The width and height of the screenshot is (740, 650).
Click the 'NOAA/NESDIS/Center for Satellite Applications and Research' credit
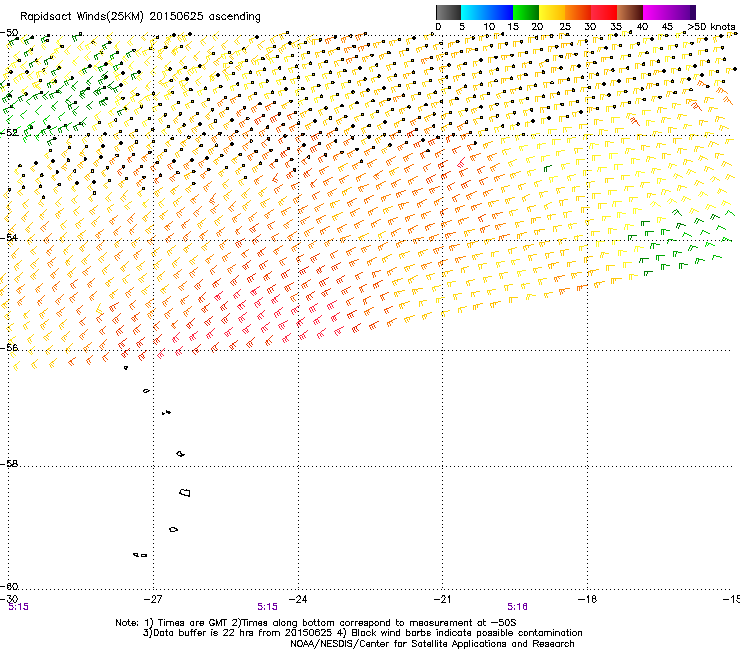[x=432, y=644]
